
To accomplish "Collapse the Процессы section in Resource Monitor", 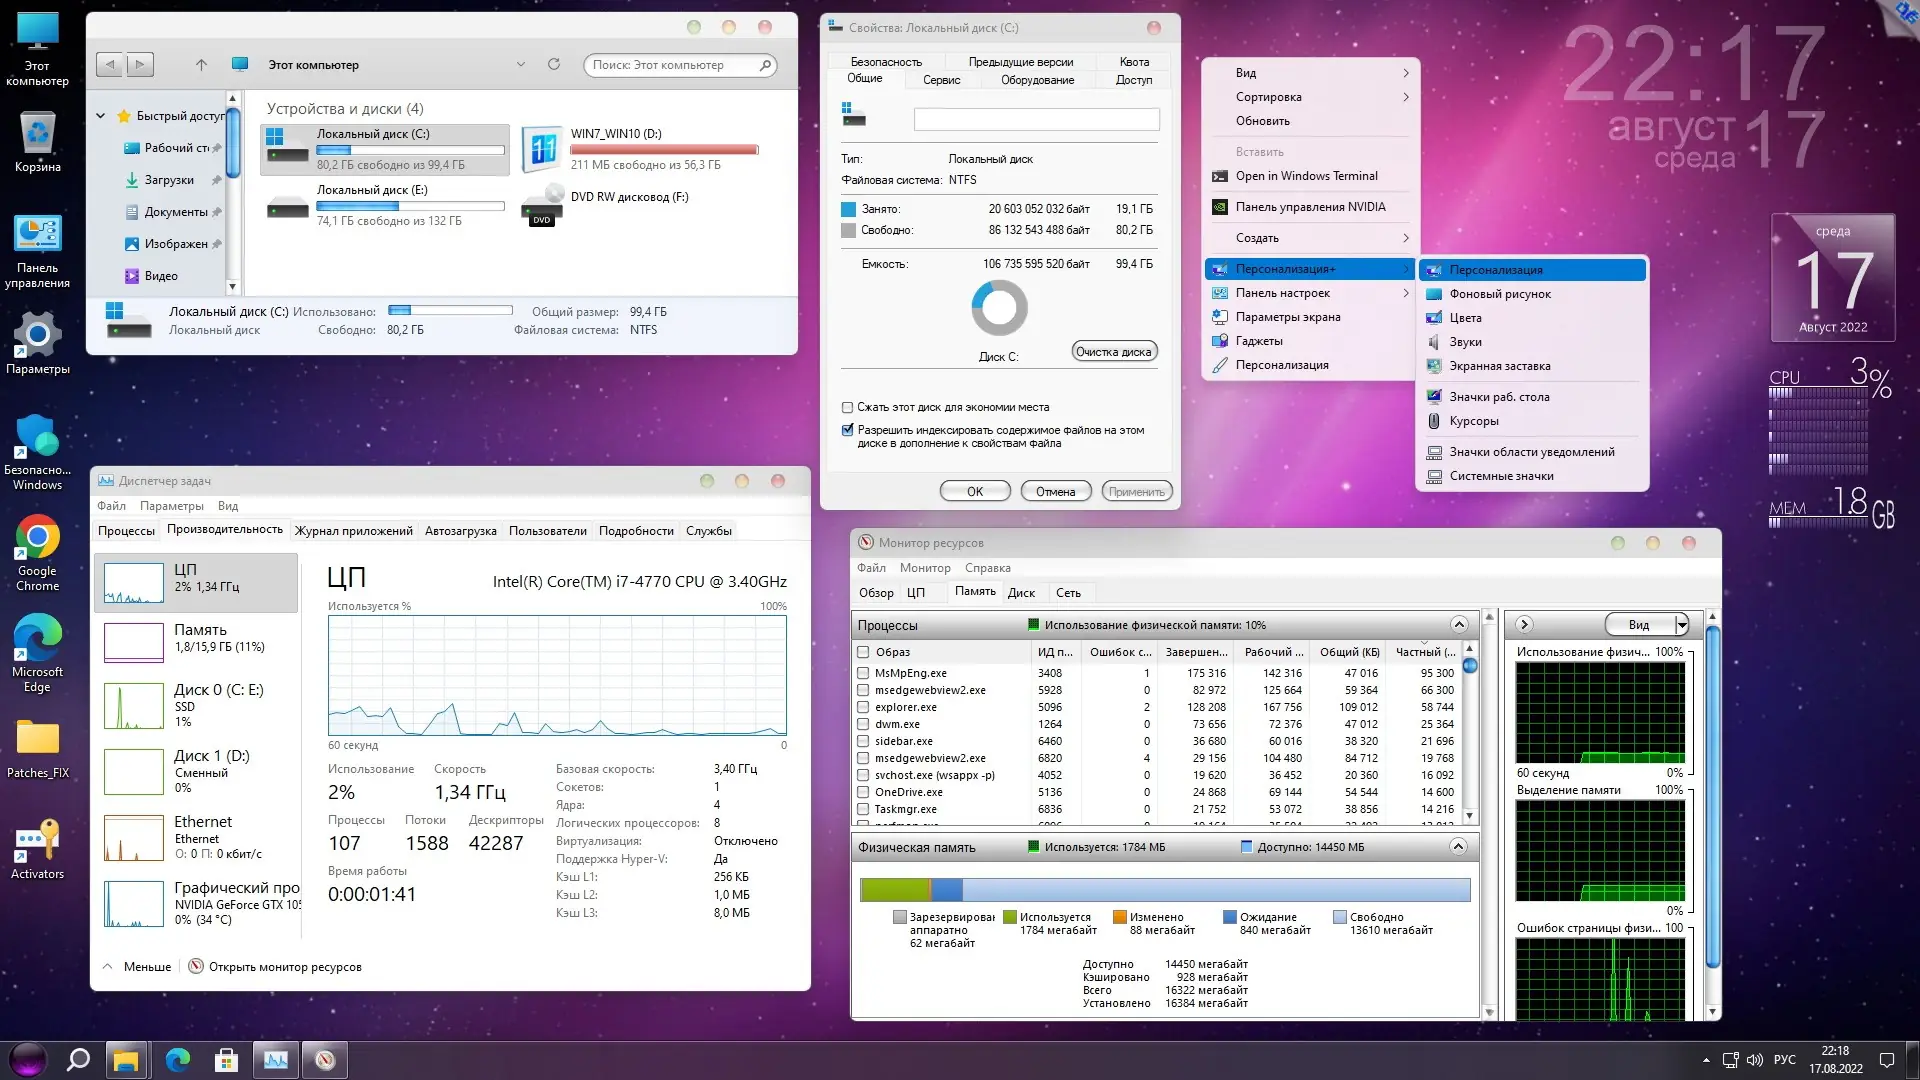I will click(x=1458, y=624).
